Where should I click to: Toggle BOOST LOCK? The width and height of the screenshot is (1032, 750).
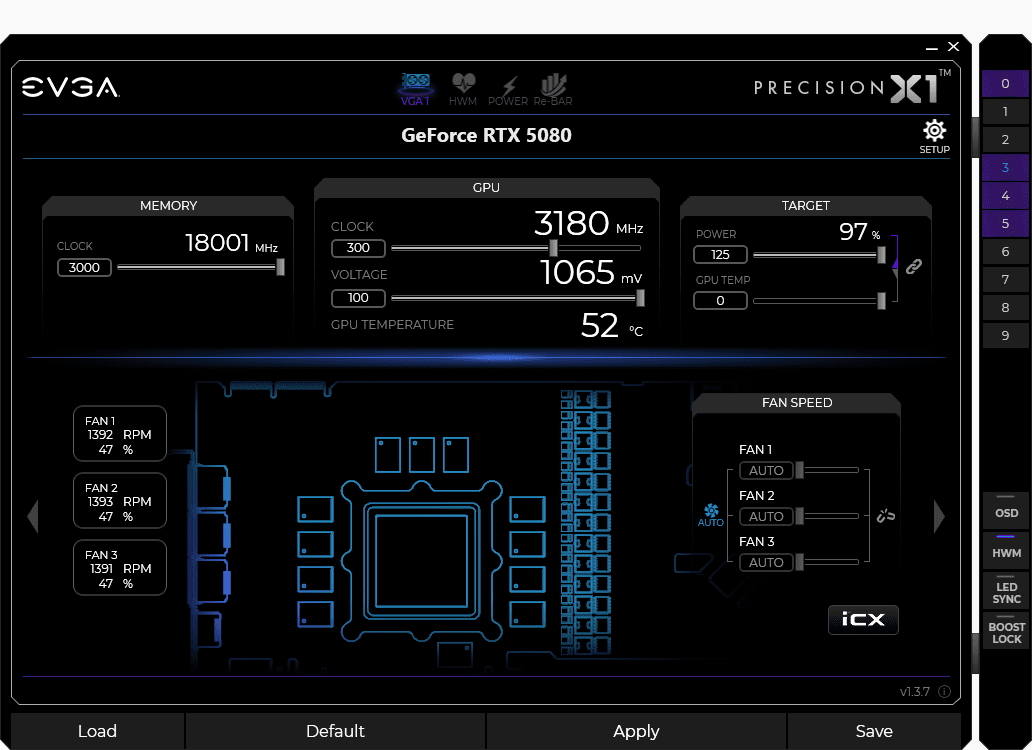[x=1006, y=631]
